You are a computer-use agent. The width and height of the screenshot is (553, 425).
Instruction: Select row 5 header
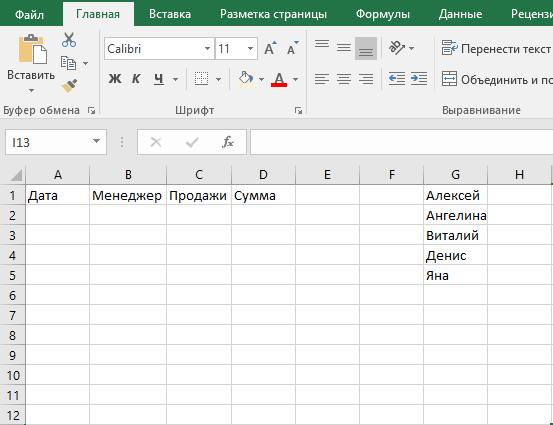(x=12, y=275)
